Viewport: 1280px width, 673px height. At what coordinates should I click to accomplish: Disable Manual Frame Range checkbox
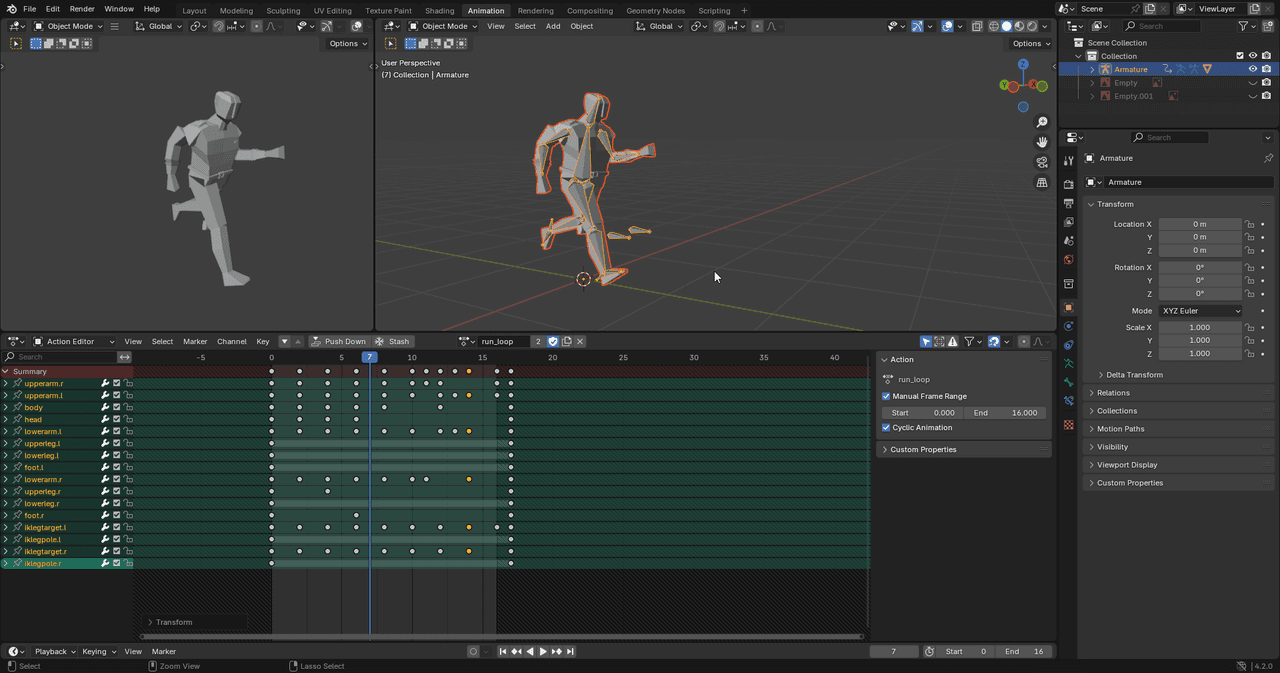[x=886, y=396]
